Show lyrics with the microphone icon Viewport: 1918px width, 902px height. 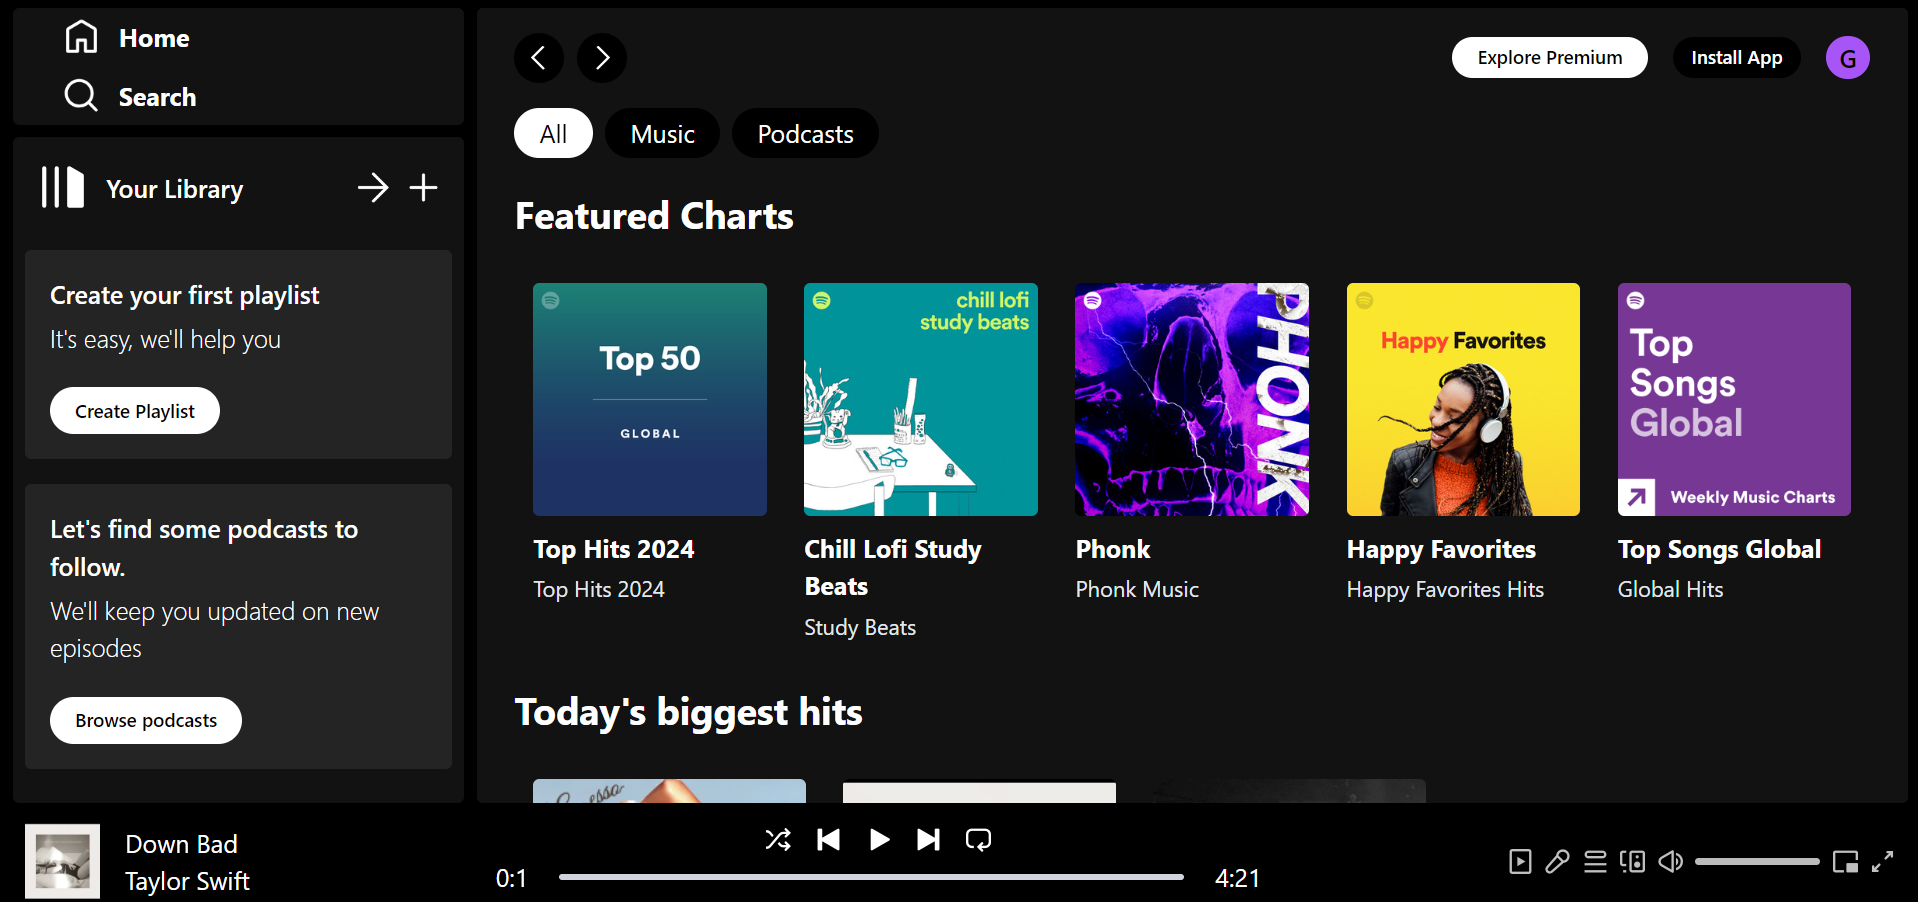point(1557,861)
